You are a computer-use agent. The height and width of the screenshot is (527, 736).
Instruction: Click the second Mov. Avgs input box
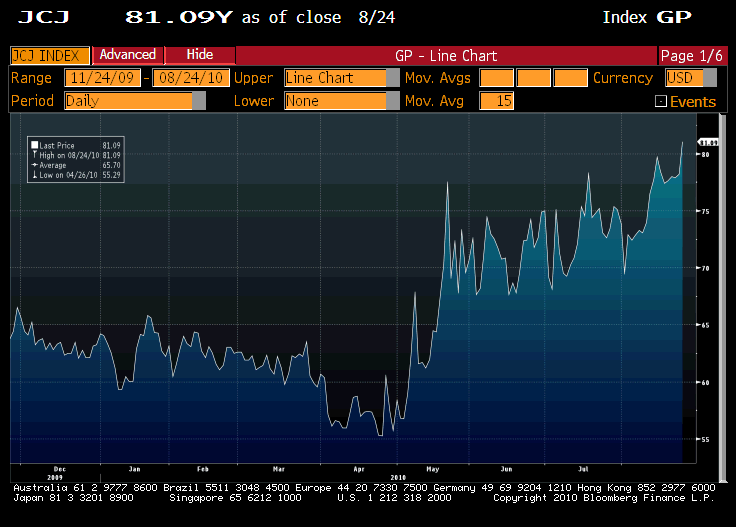(534, 78)
